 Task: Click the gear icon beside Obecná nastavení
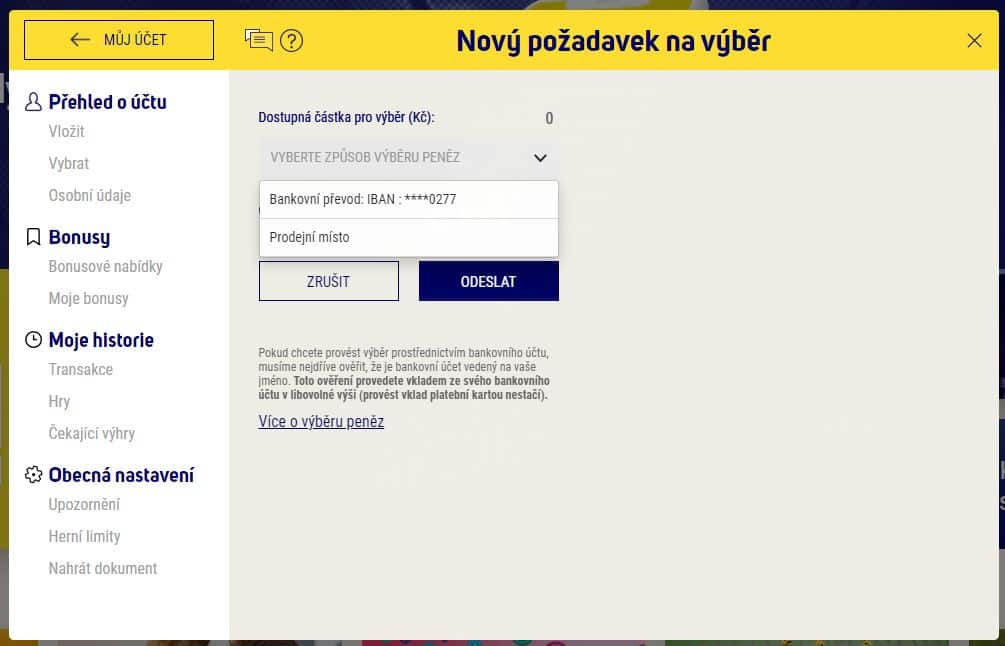coord(33,475)
